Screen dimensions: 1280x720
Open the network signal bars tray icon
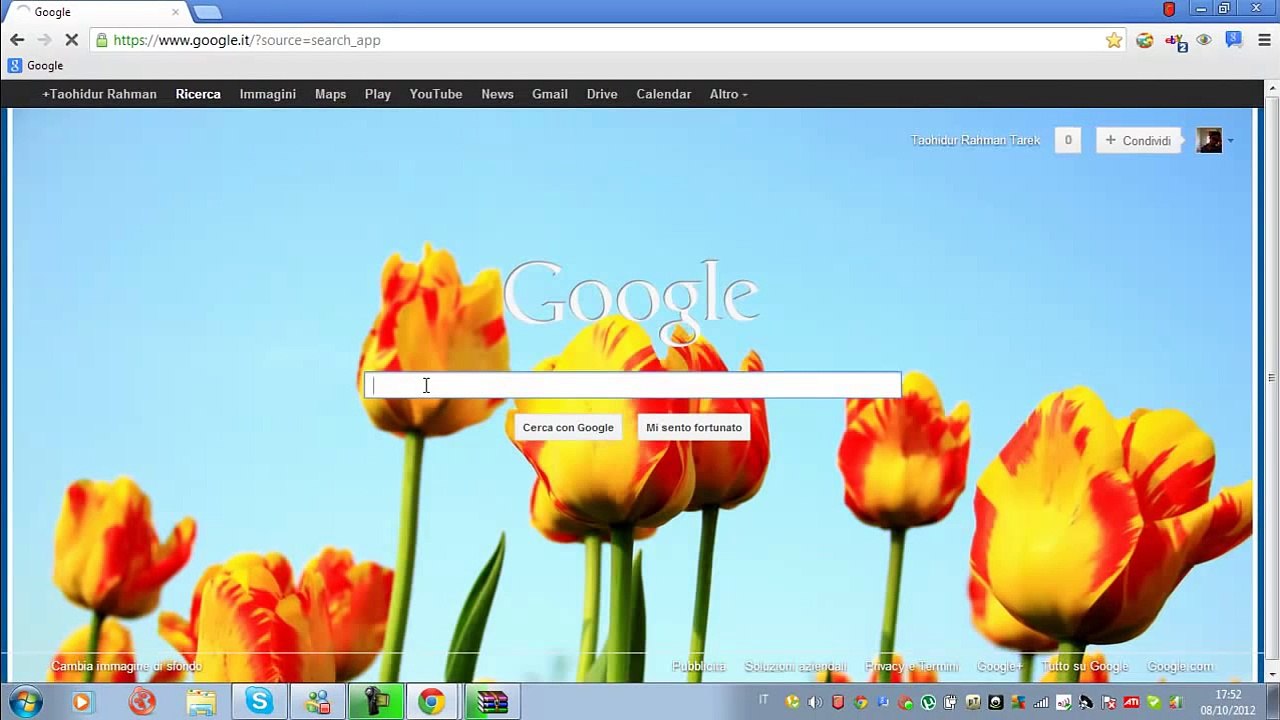click(1041, 702)
